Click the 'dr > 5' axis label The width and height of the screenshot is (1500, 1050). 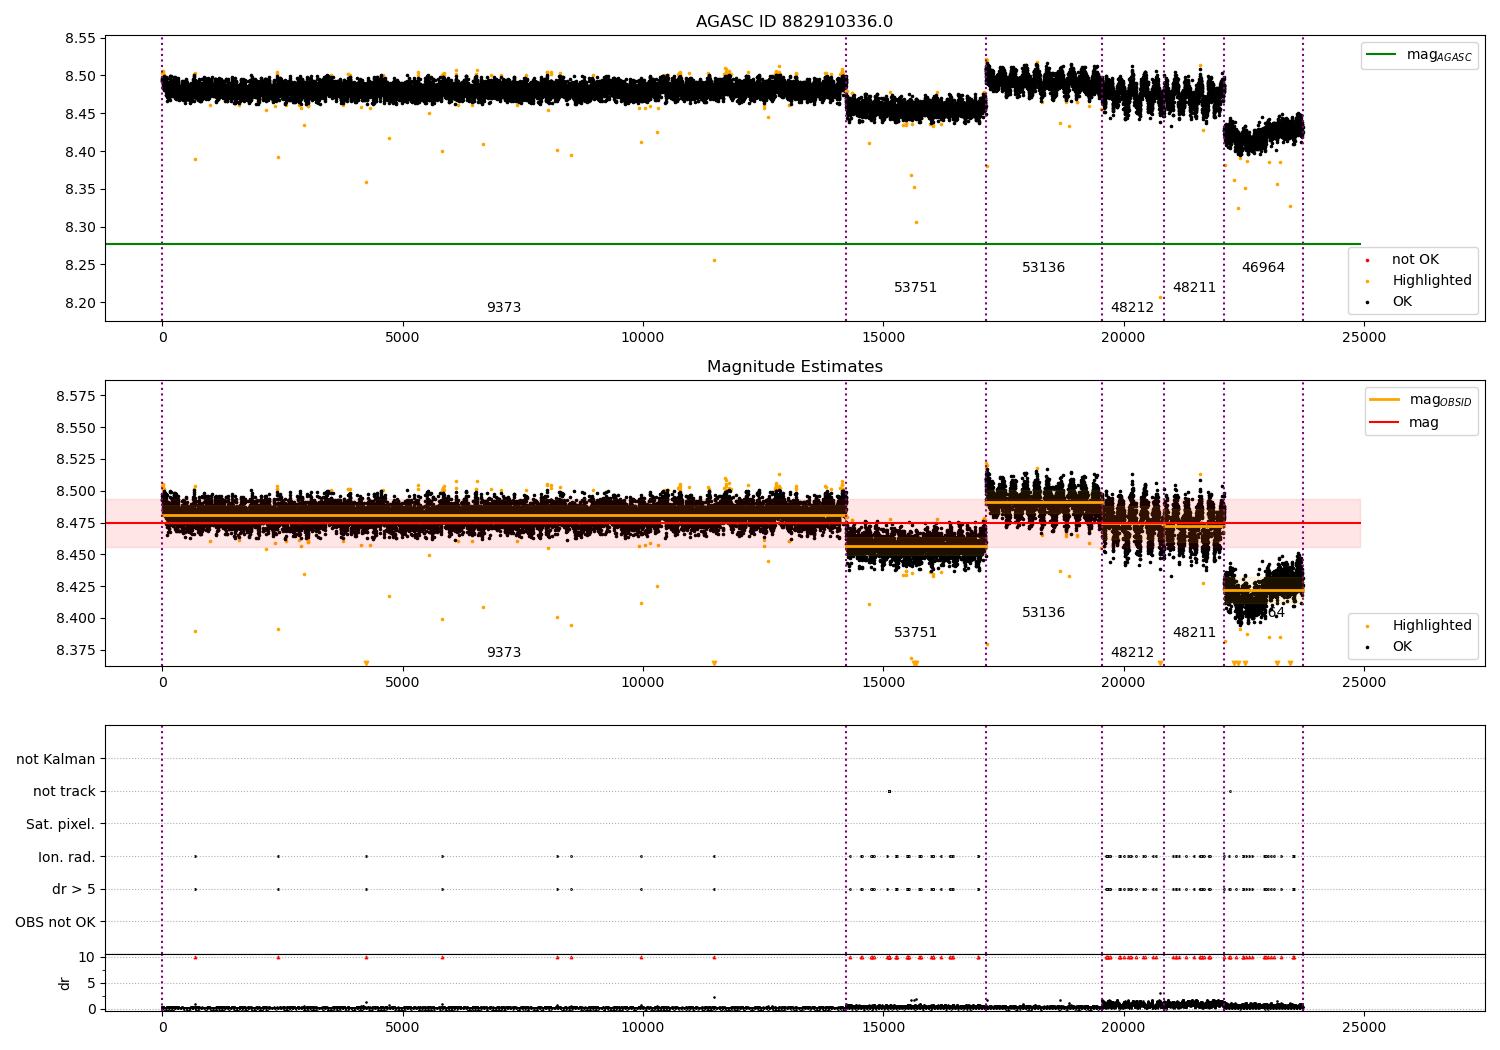[x=74, y=889]
